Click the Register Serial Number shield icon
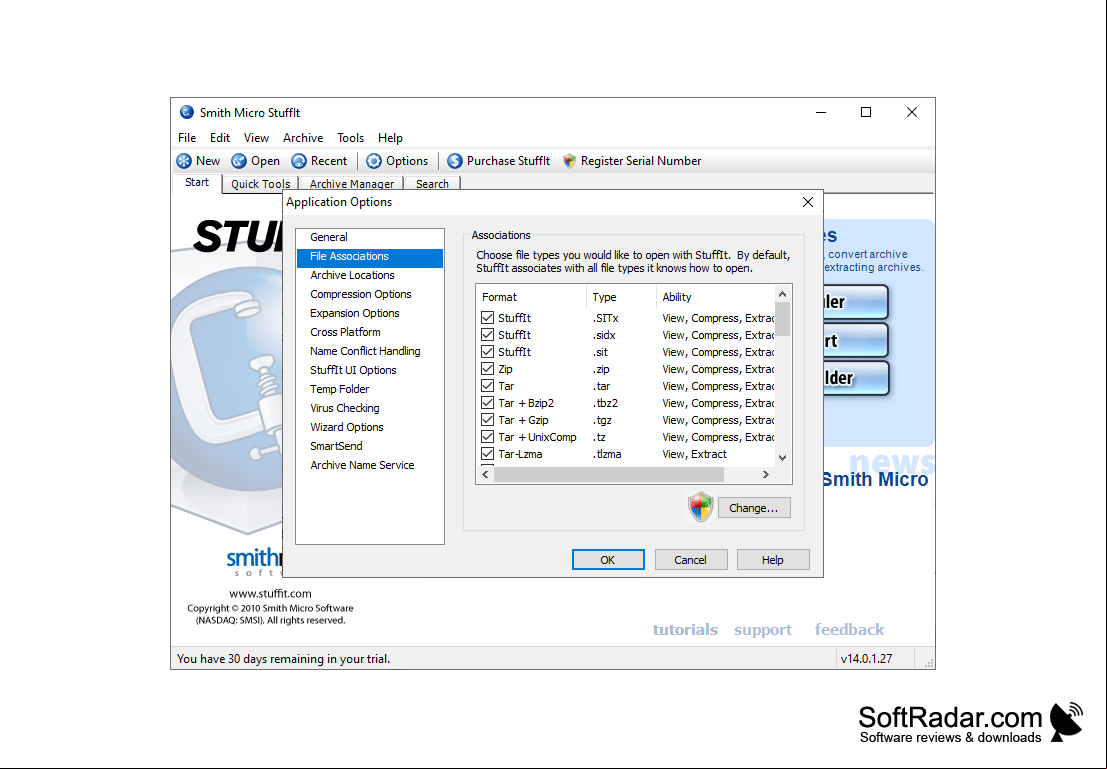The image size is (1107, 769). coord(569,161)
